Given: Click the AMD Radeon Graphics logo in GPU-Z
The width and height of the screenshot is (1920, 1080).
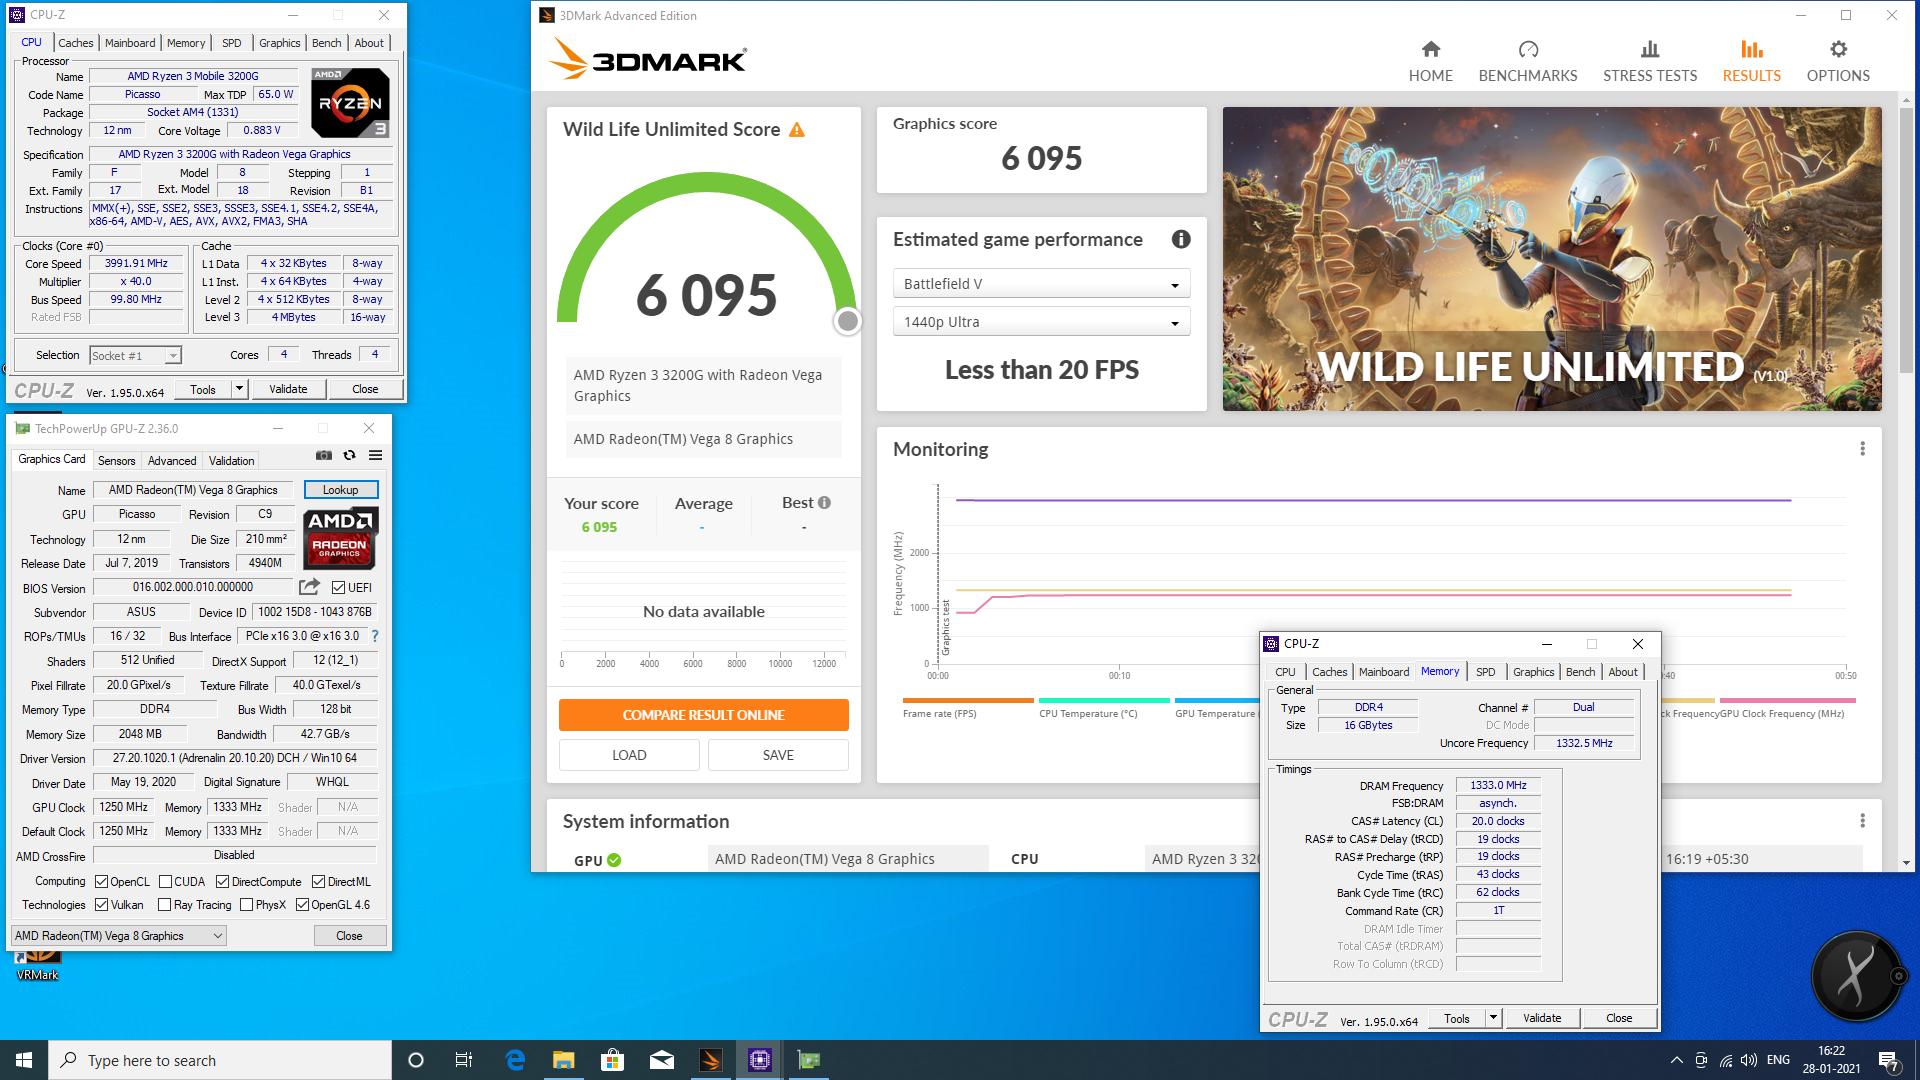Looking at the screenshot, I should 340,537.
